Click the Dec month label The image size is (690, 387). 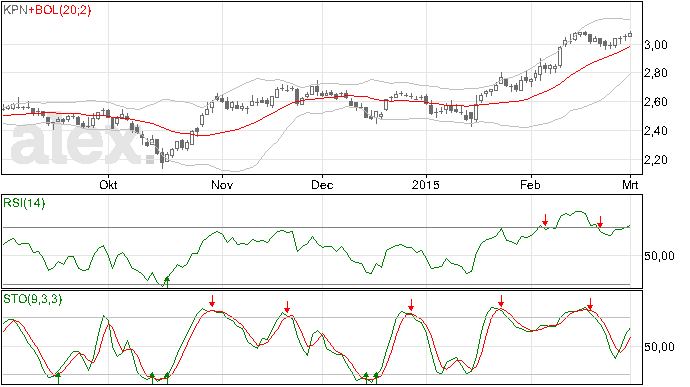322,184
